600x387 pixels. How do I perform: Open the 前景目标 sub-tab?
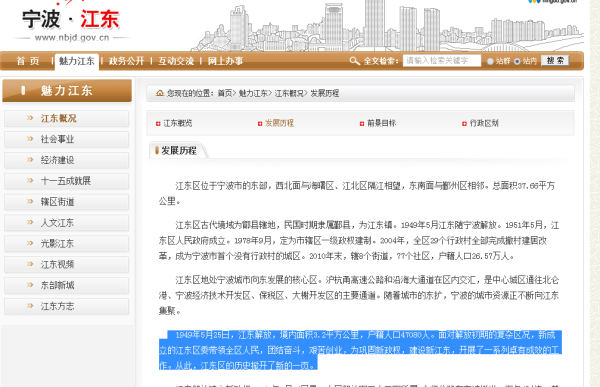382,123
